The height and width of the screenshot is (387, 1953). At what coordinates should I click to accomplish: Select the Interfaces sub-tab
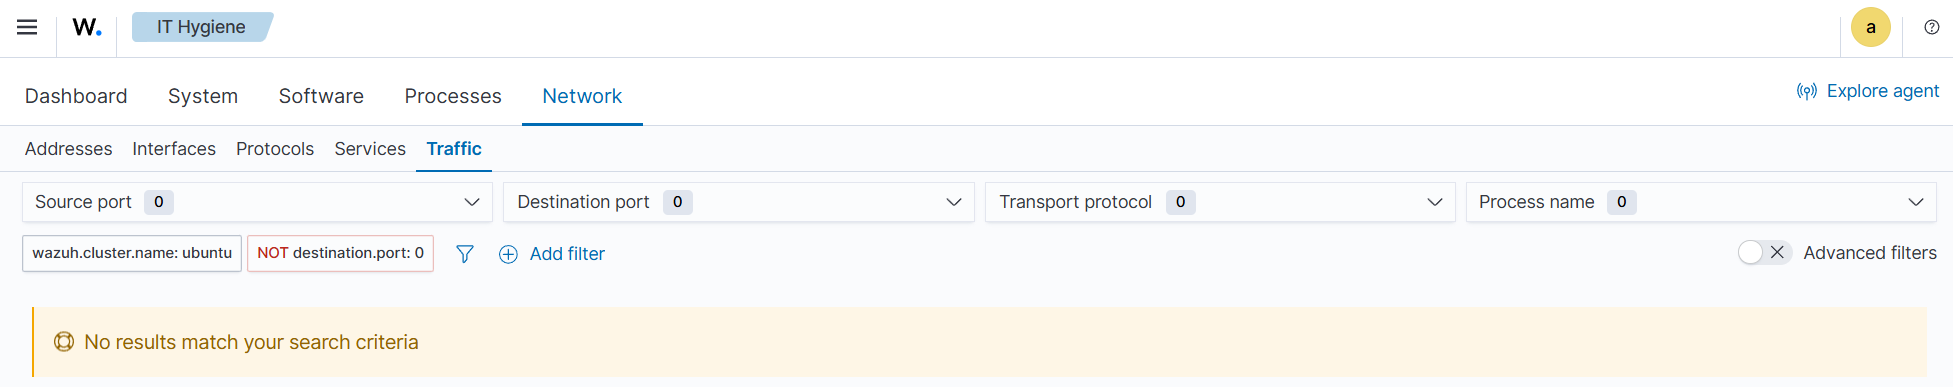(x=174, y=149)
